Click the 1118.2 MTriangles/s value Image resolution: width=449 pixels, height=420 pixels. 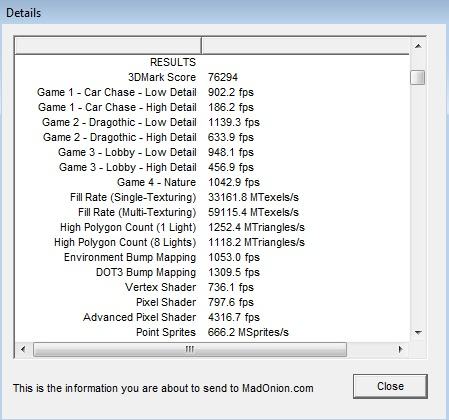(256, 242)
